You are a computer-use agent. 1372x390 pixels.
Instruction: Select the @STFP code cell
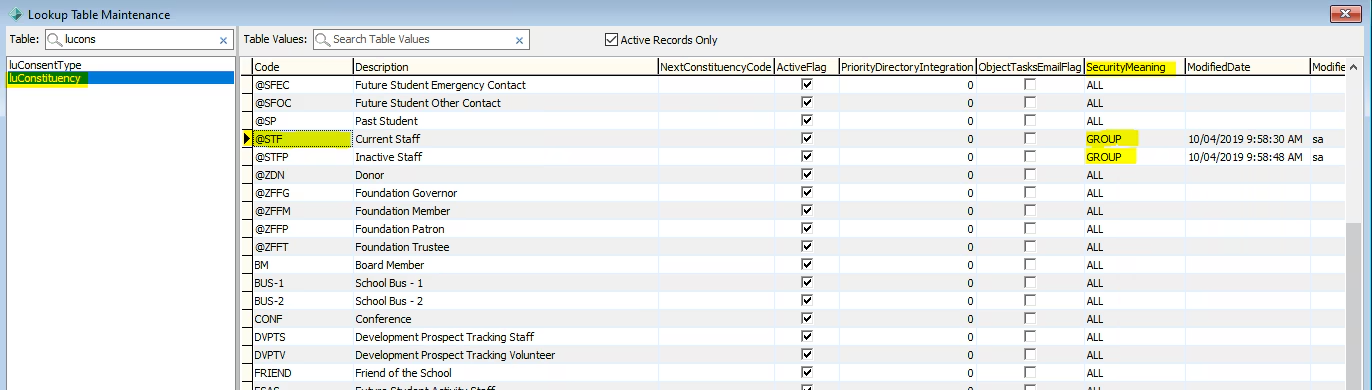[302, 157]
